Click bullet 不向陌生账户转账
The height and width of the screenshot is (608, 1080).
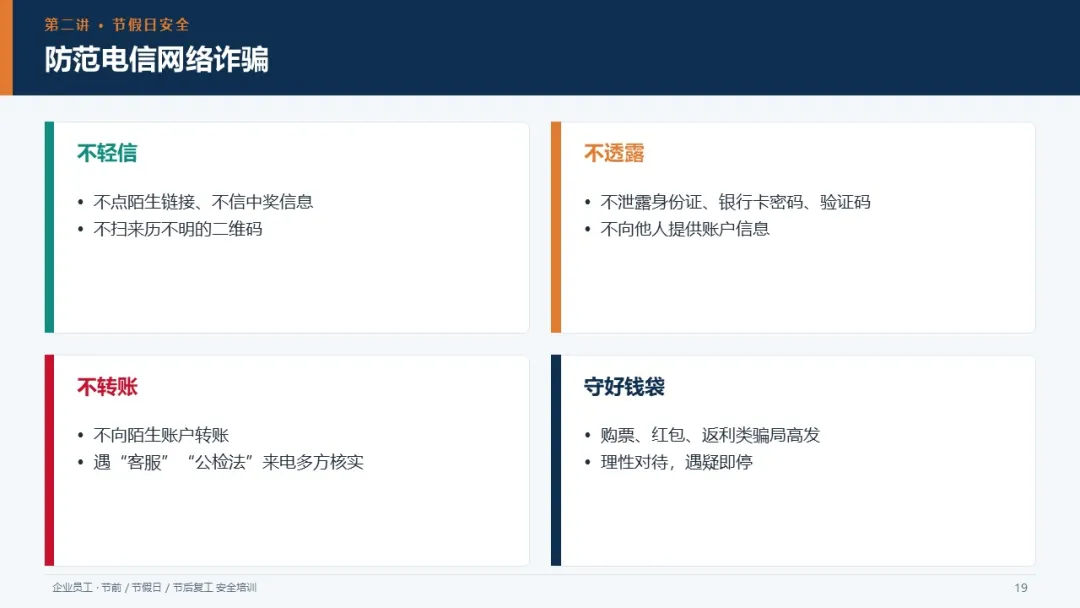tap(161, 435)
